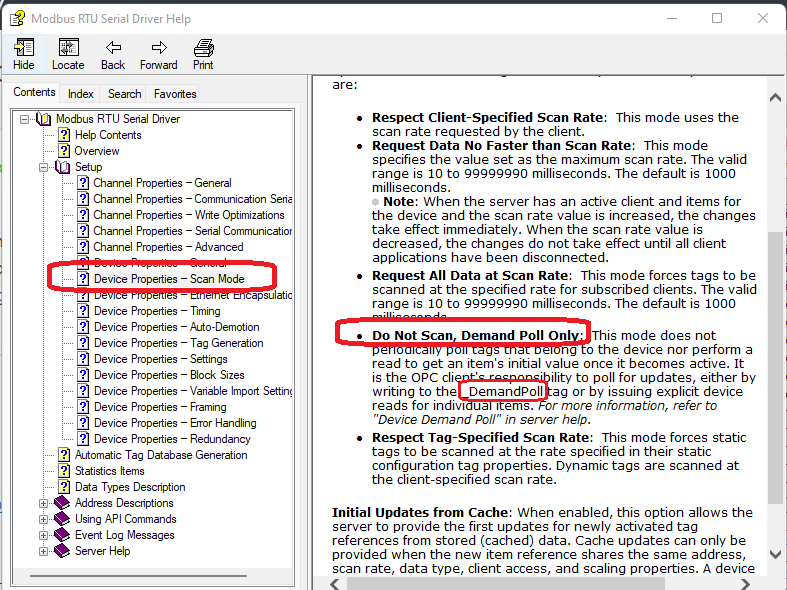Image resolution: width=787 pixels, height=590 pixels.
Task: Click the Modbus RTU Serial Driver book icon
Action: pyautogui.click(x=44, y=119)
